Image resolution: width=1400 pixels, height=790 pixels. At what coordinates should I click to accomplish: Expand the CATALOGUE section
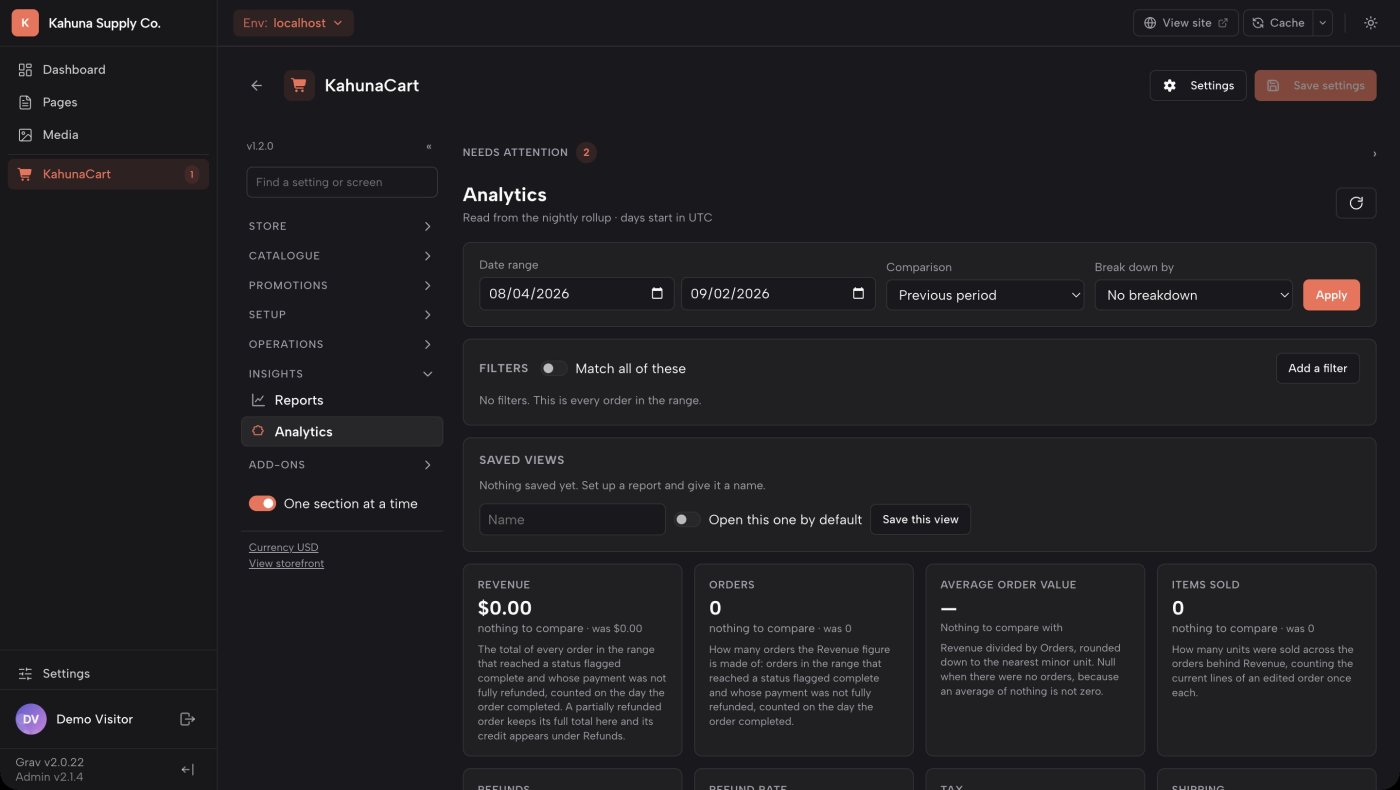[x=341, y=256]
